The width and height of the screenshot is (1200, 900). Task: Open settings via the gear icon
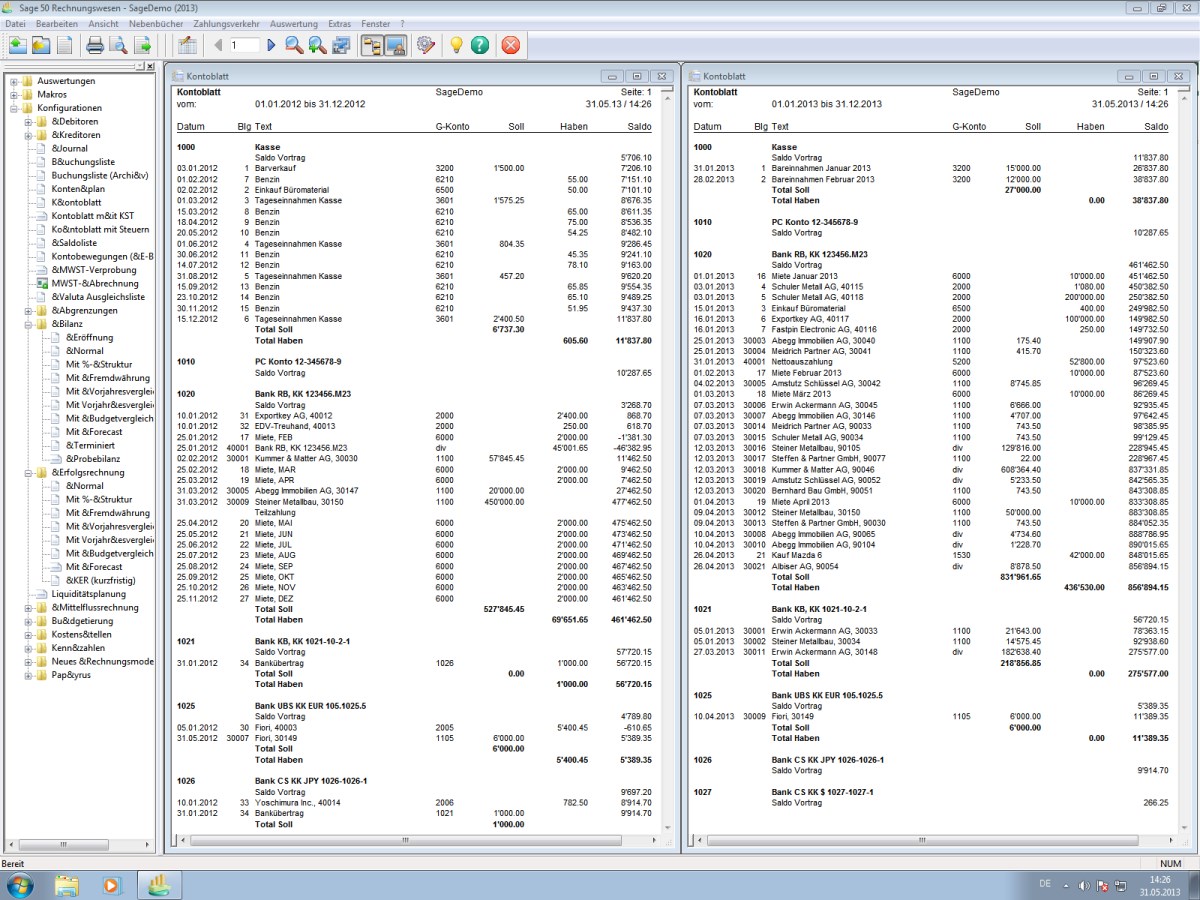(x=425, y=45)
